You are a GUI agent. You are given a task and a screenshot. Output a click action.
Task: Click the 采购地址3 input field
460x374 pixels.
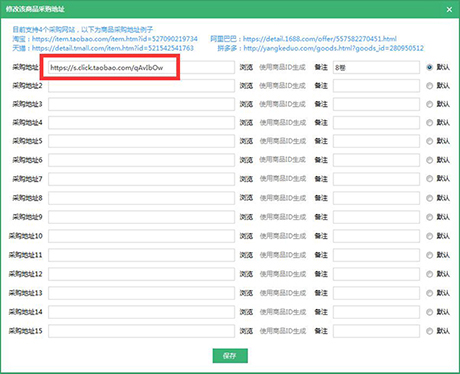141,104
